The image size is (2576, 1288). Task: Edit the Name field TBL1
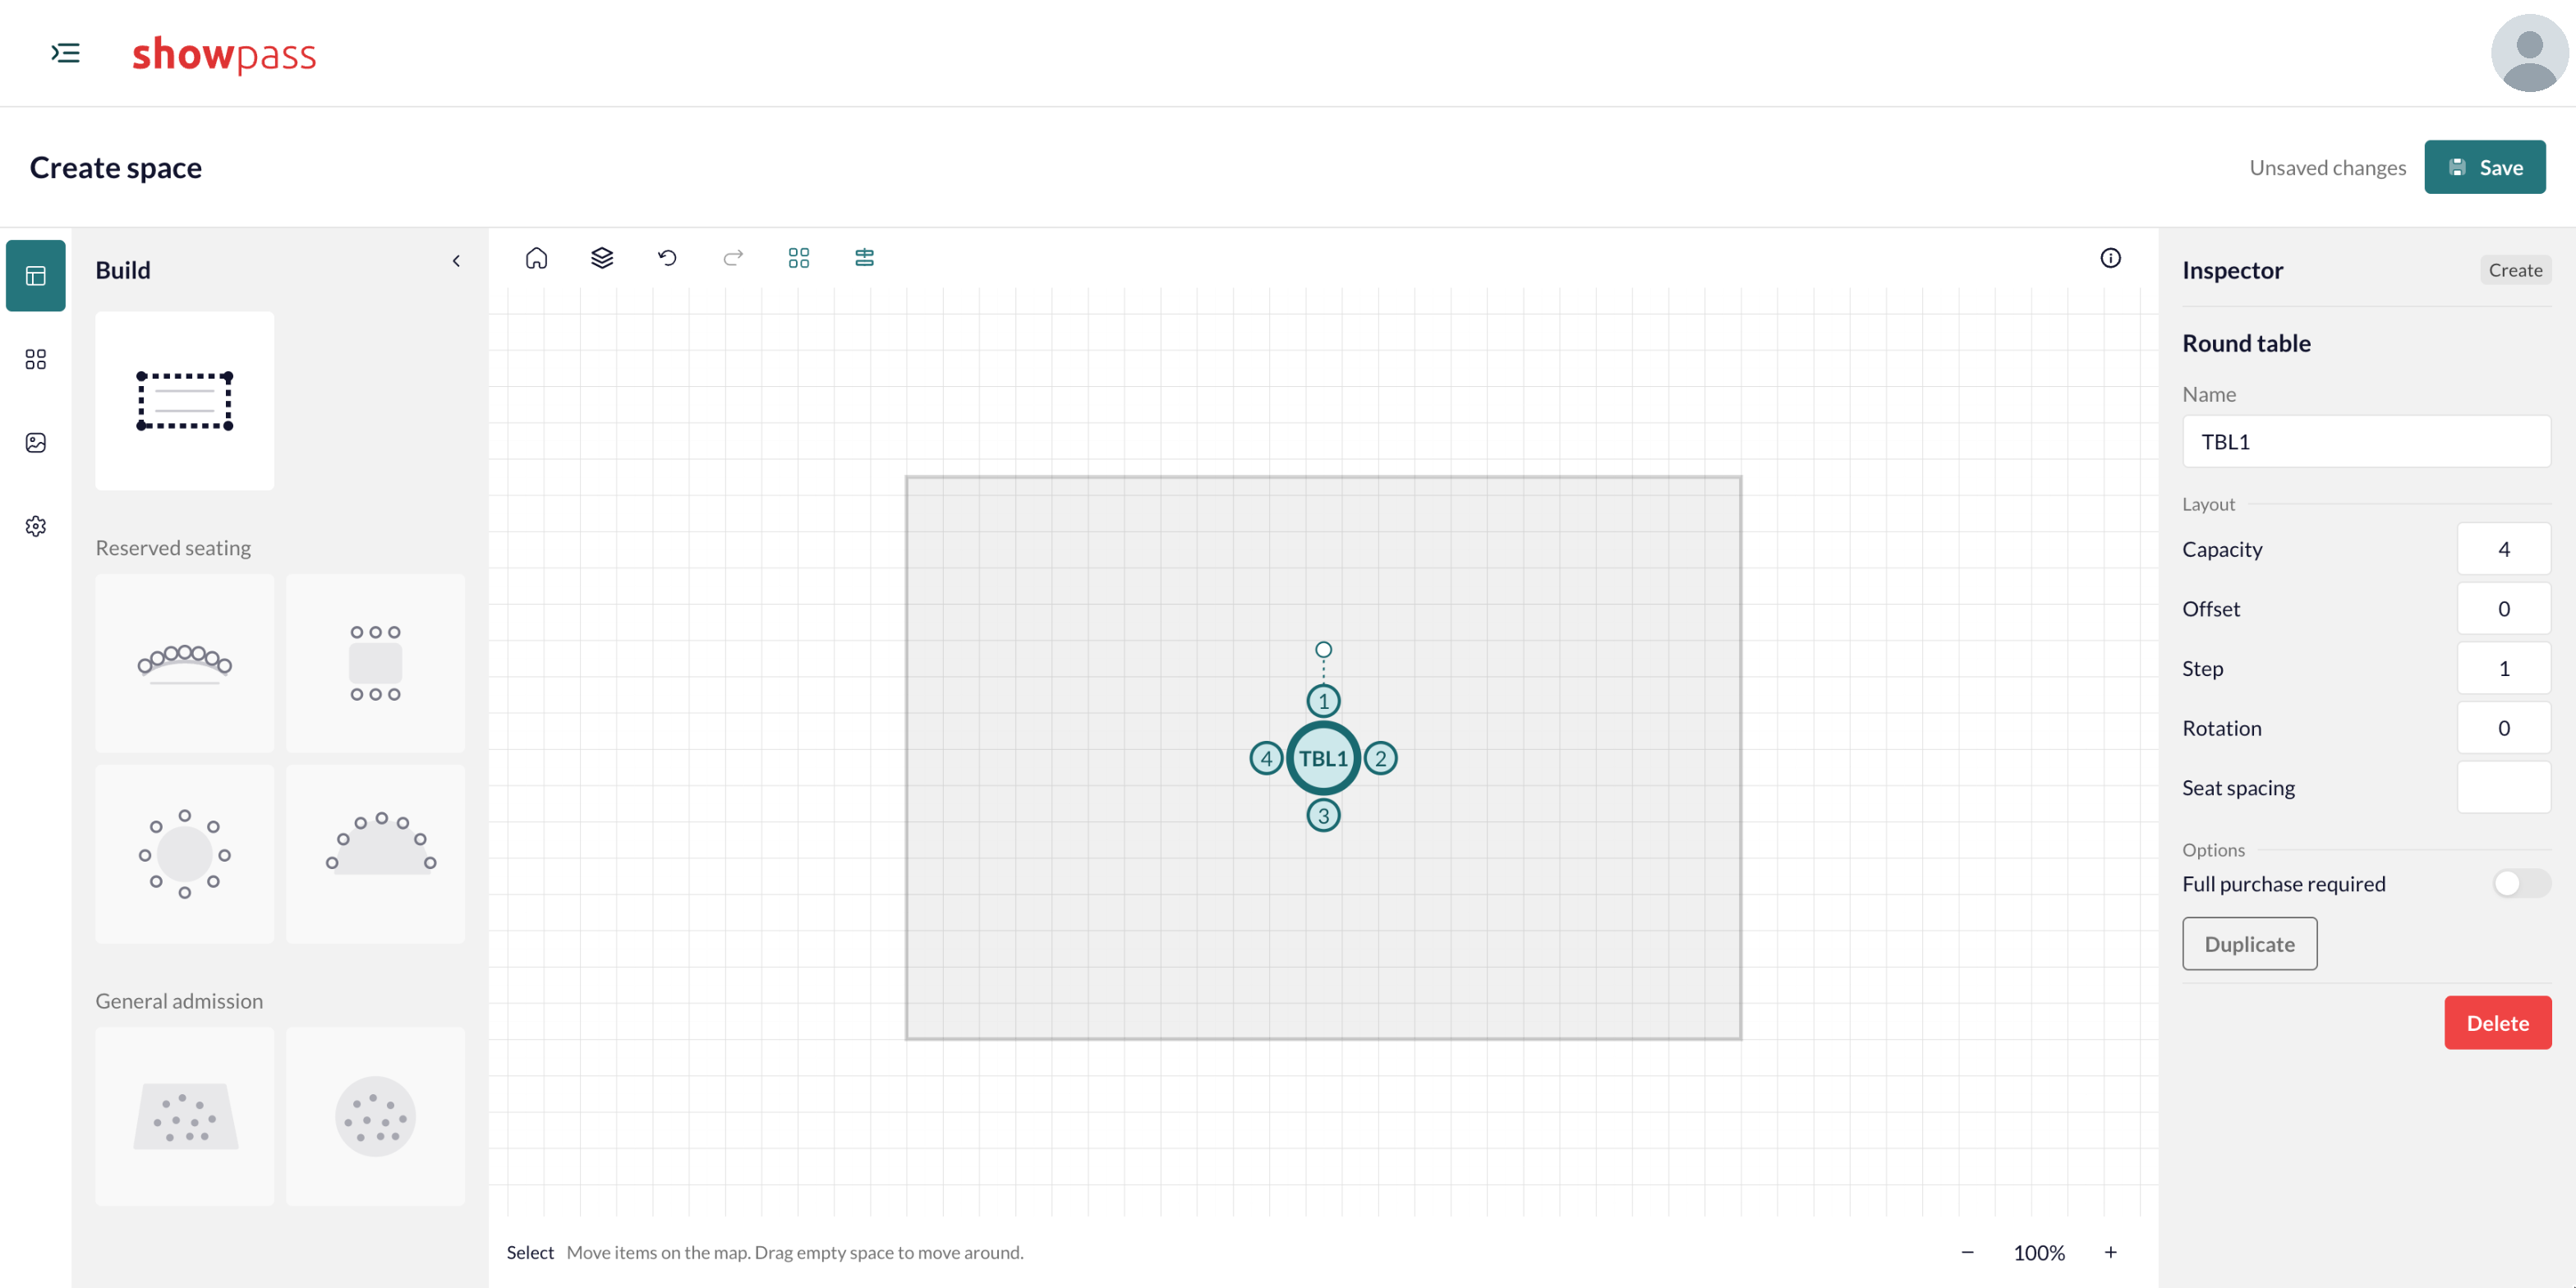pyautogui.click(x=2366, y=442)
